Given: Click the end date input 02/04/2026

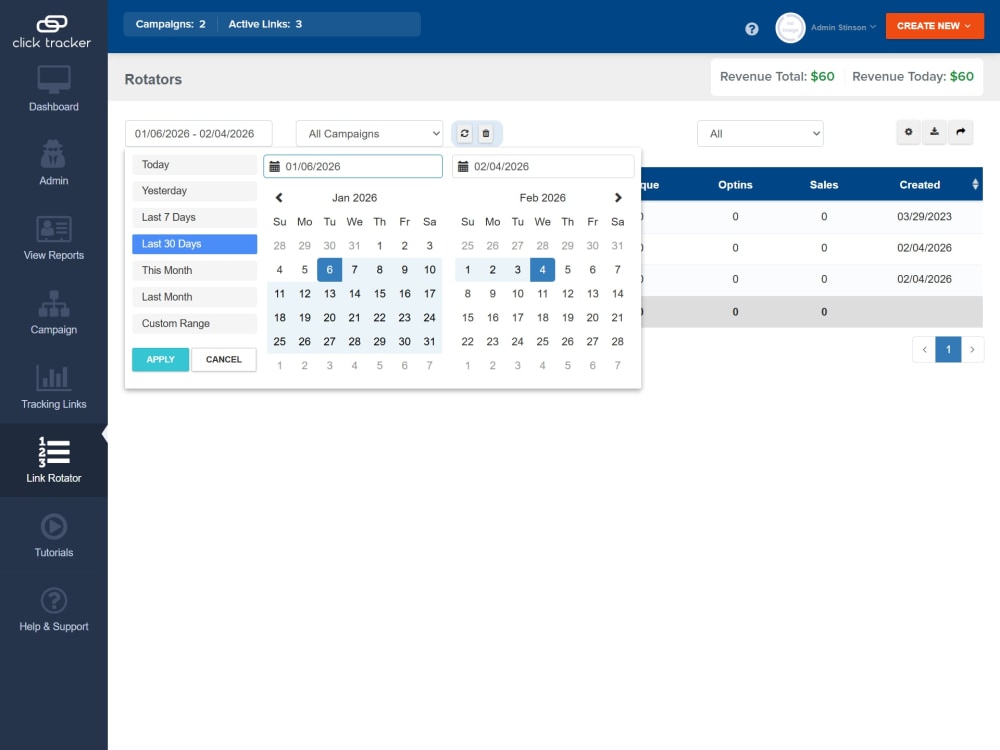Looking at the screenshot, I should [x=543, y=166].
